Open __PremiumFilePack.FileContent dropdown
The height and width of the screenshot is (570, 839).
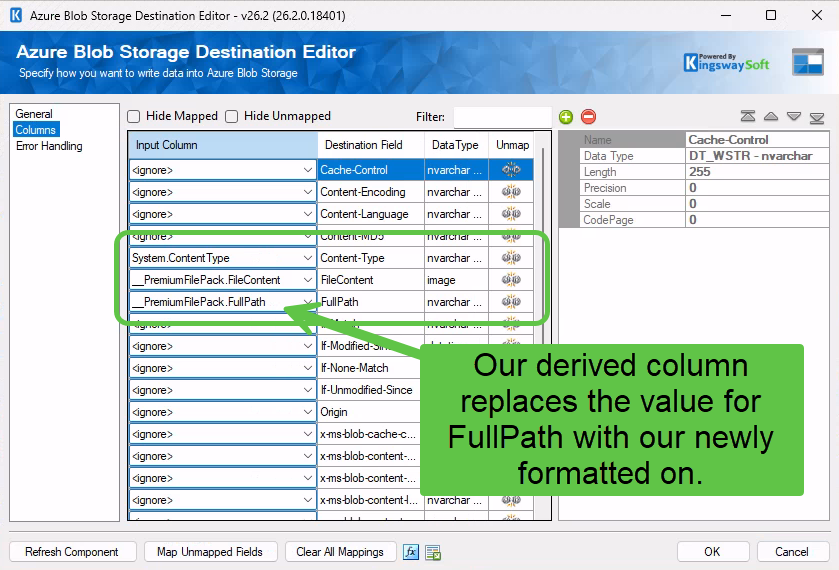(308, 280)
